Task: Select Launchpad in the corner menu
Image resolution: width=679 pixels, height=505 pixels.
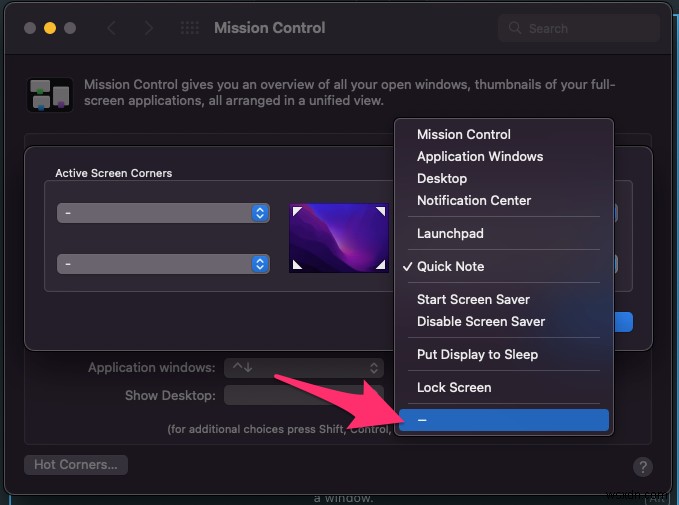Action: click(504, 233)
